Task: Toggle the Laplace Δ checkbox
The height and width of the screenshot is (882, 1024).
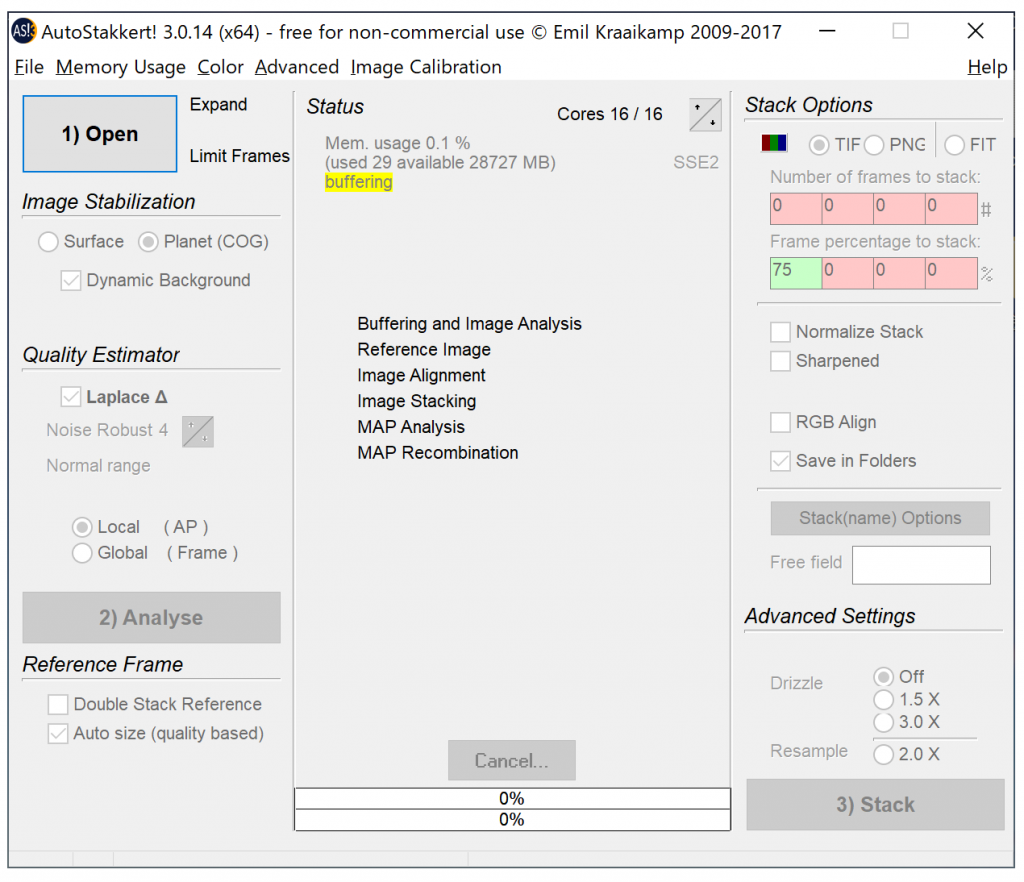Action: [x=114, y=397]
